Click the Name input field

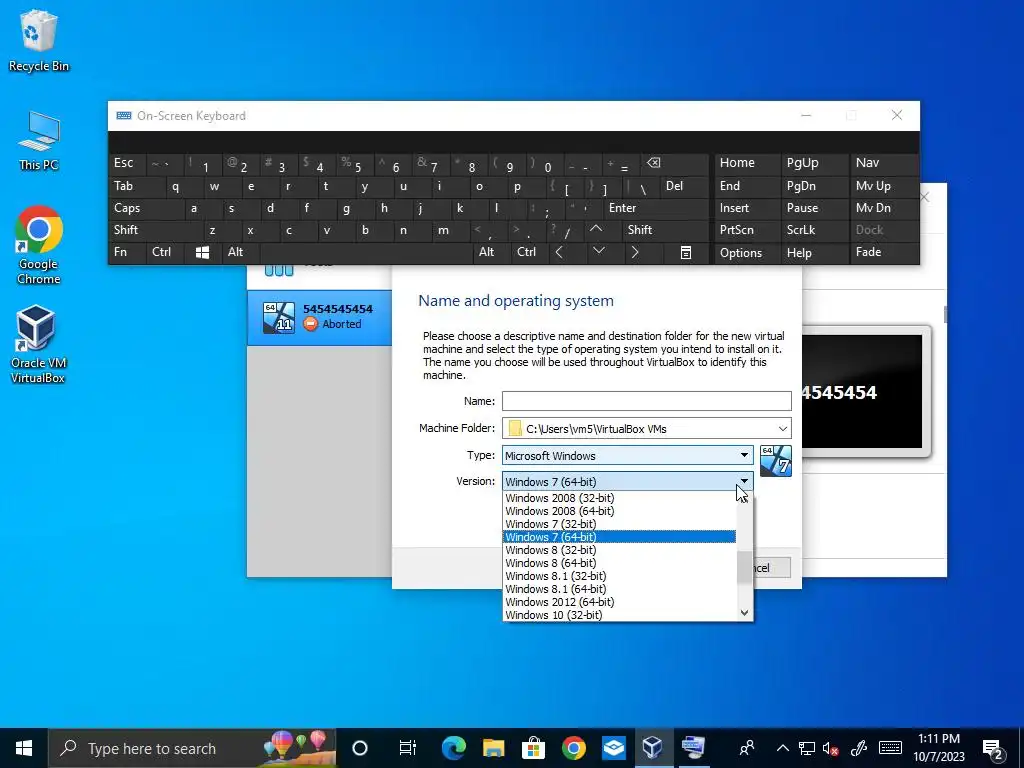[x=647, y=401]
